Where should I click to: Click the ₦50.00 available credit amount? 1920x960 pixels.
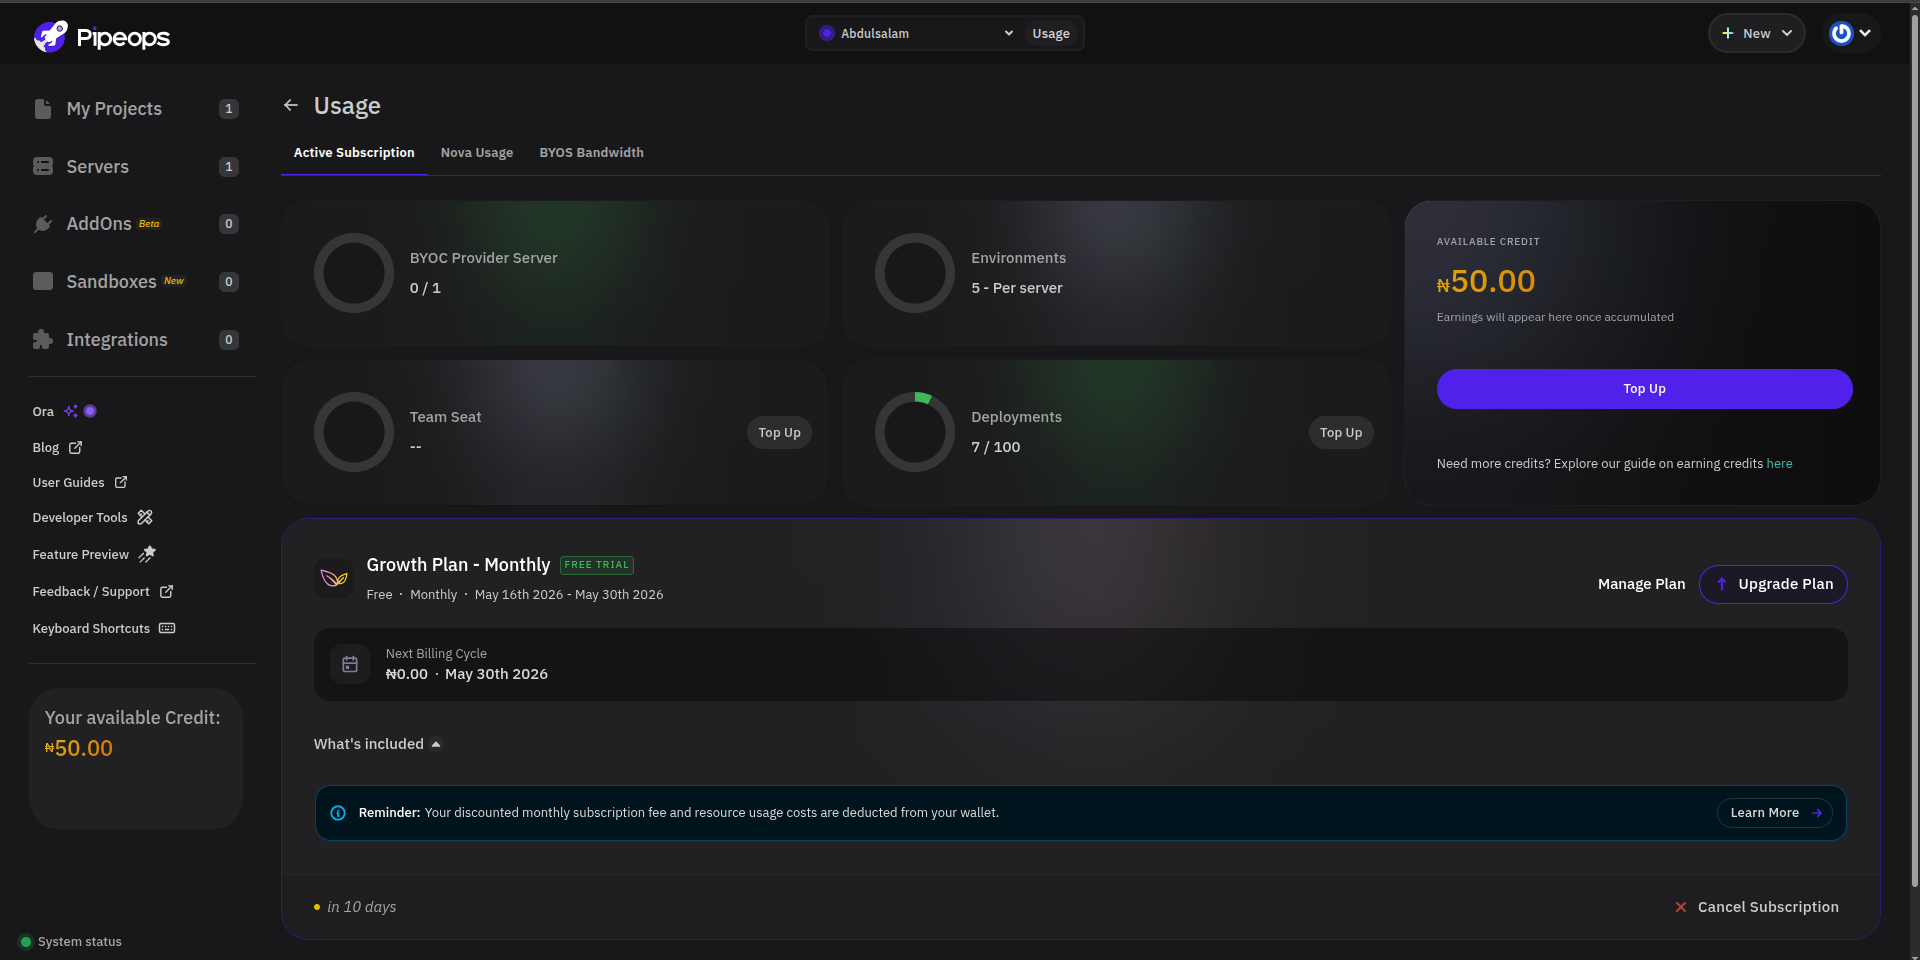tap(1486, 282)
